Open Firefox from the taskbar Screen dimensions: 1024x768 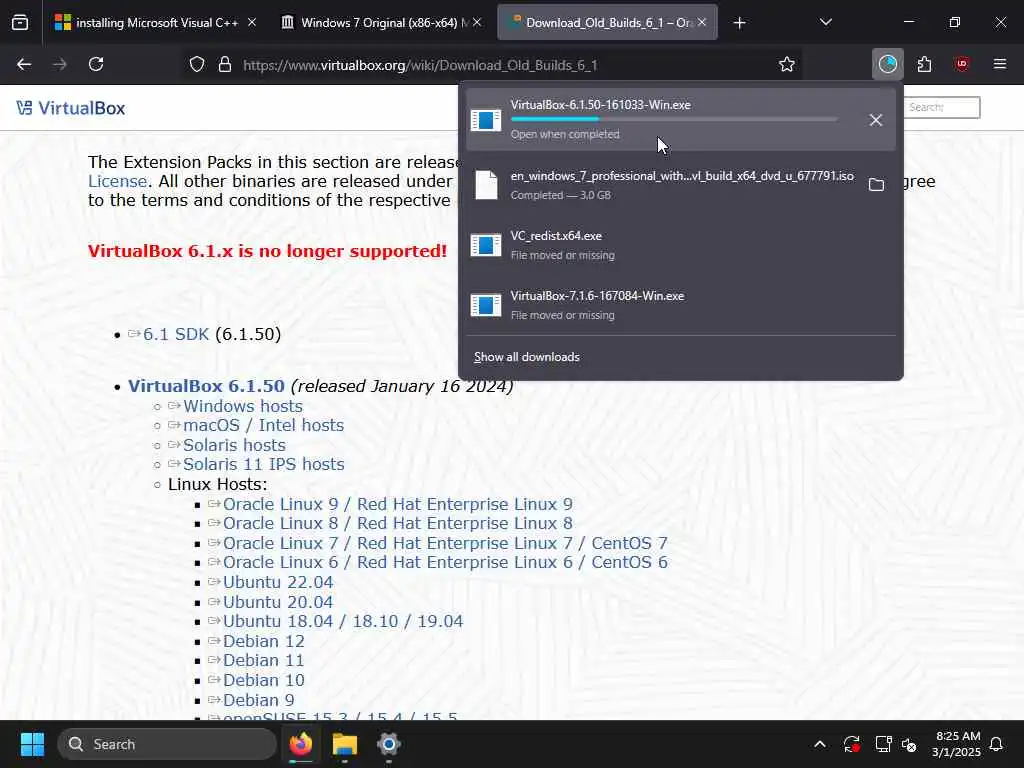pos(301,744)
